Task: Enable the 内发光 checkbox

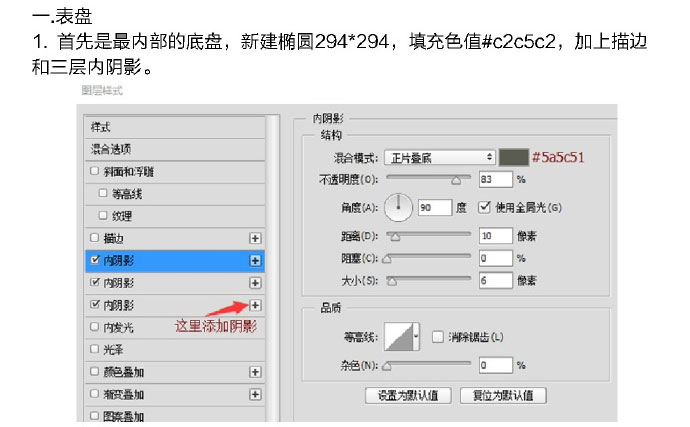Action: tap(94, 327)
